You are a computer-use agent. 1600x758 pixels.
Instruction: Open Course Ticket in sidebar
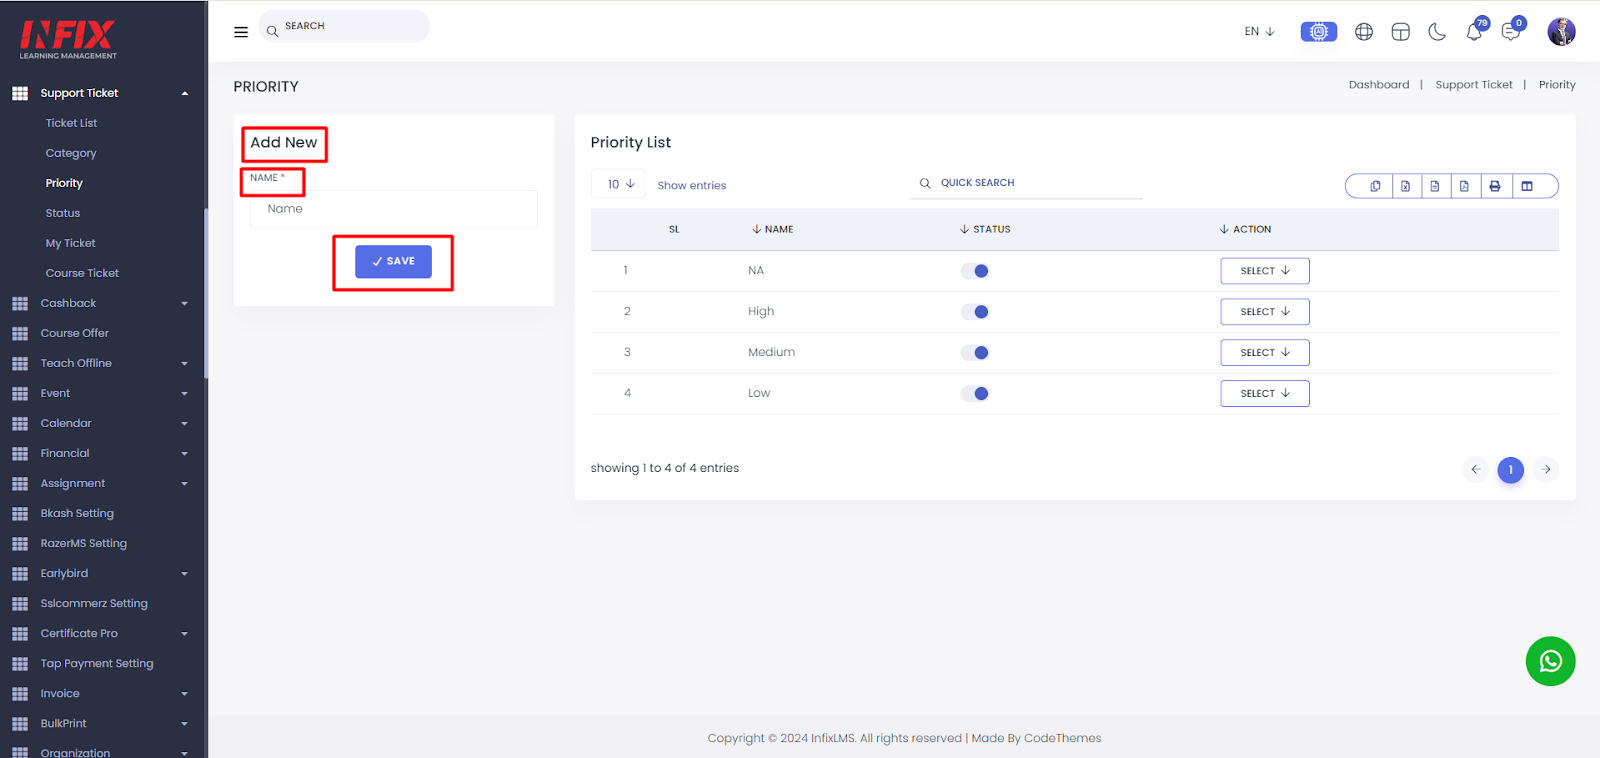click(x=82, y=273)
